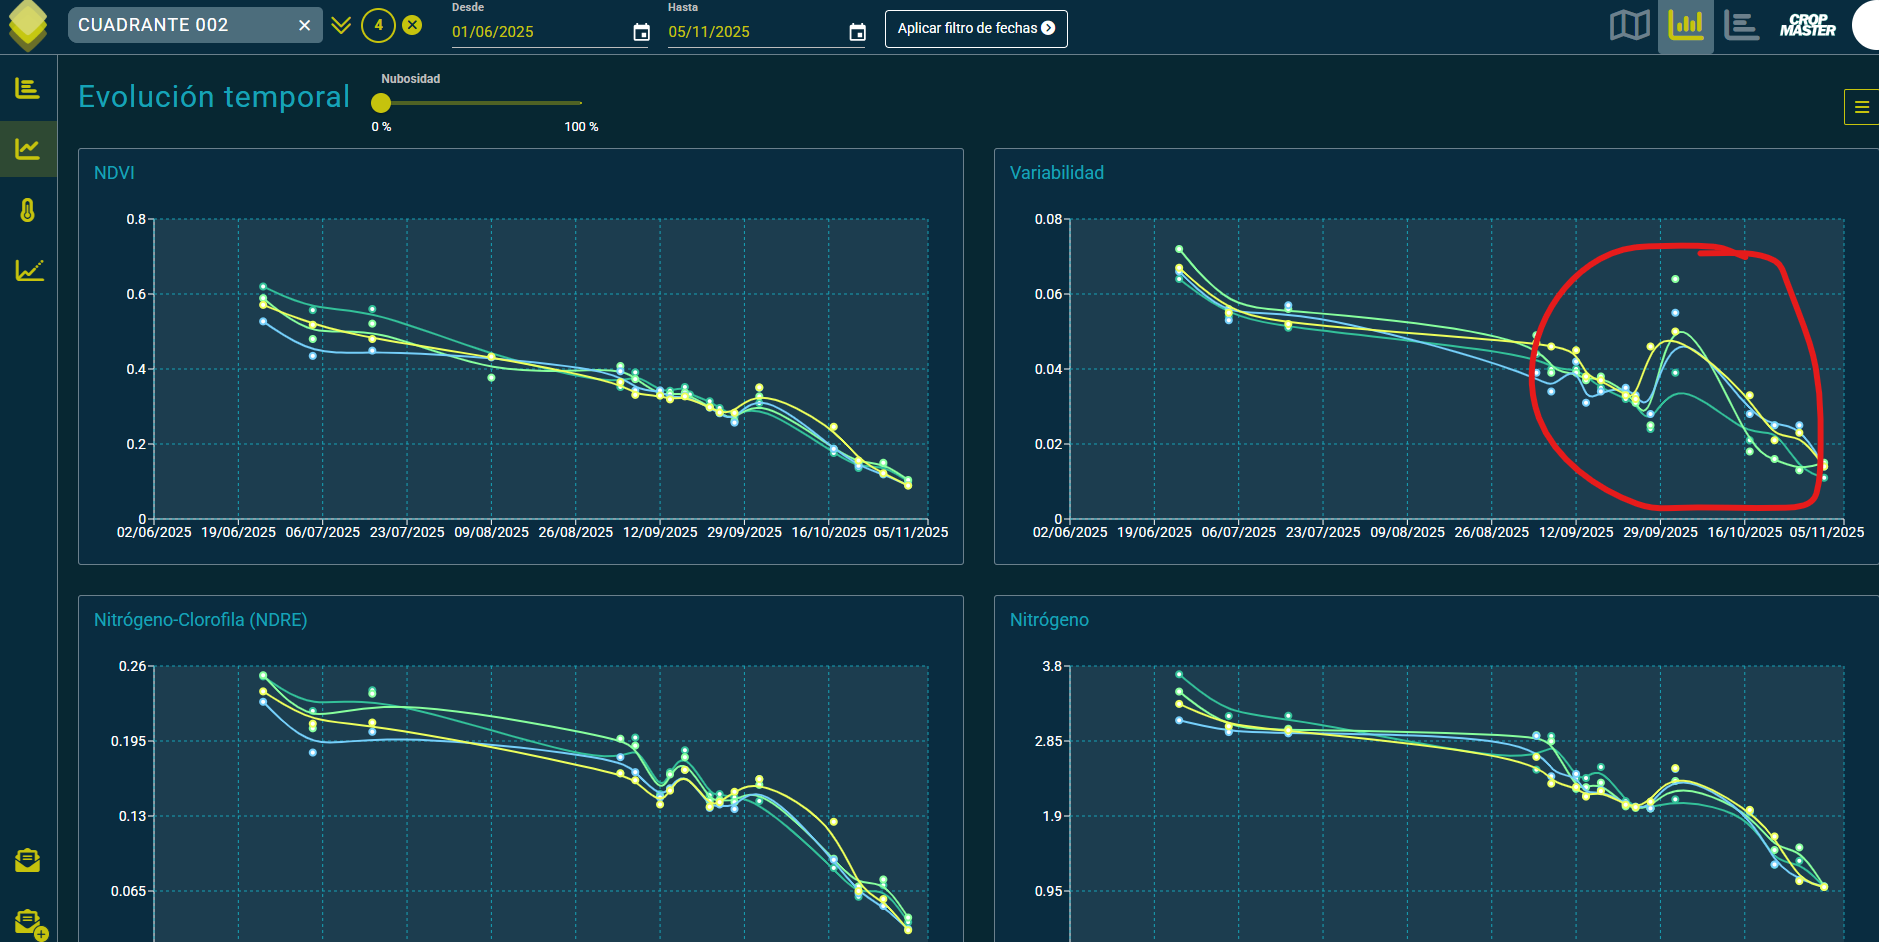Click the Nubosidad slider track near 100 %
1879x942 pixels.
[578, 103]
